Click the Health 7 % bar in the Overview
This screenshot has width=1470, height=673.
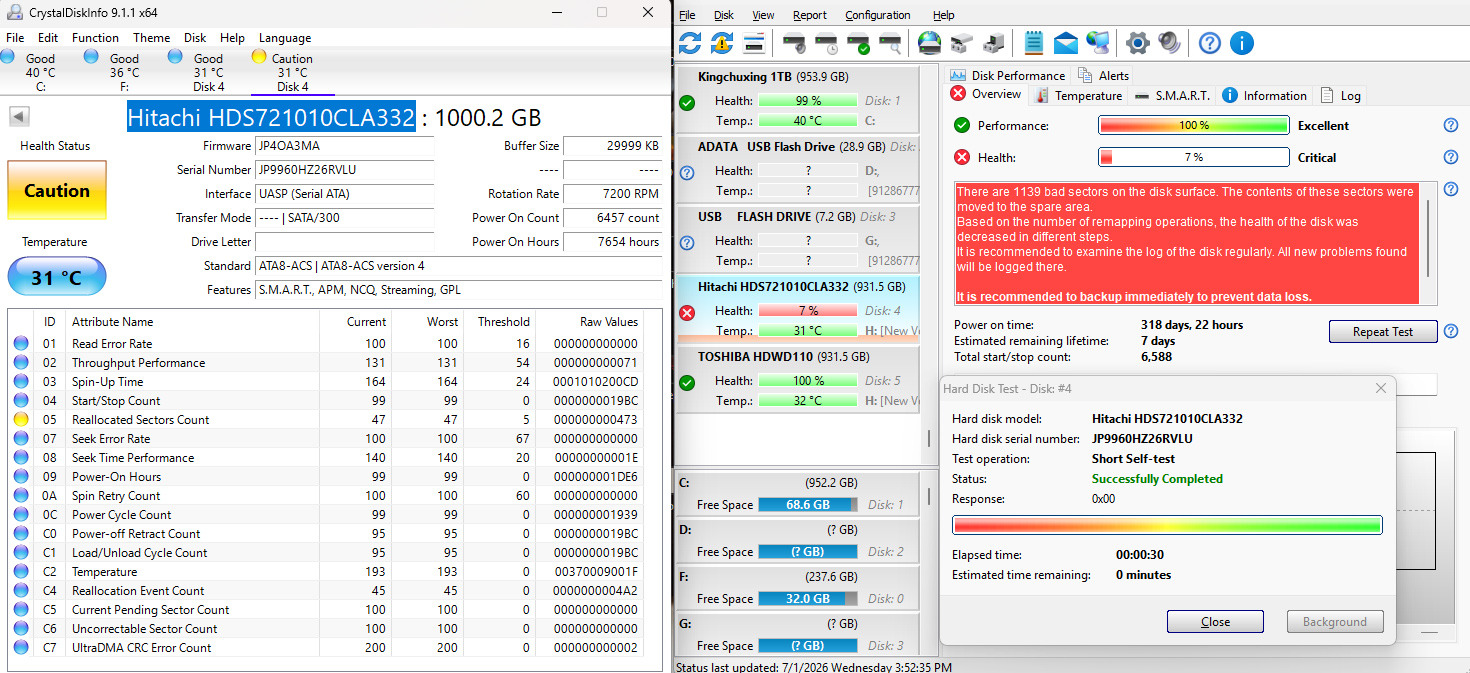1194,157
